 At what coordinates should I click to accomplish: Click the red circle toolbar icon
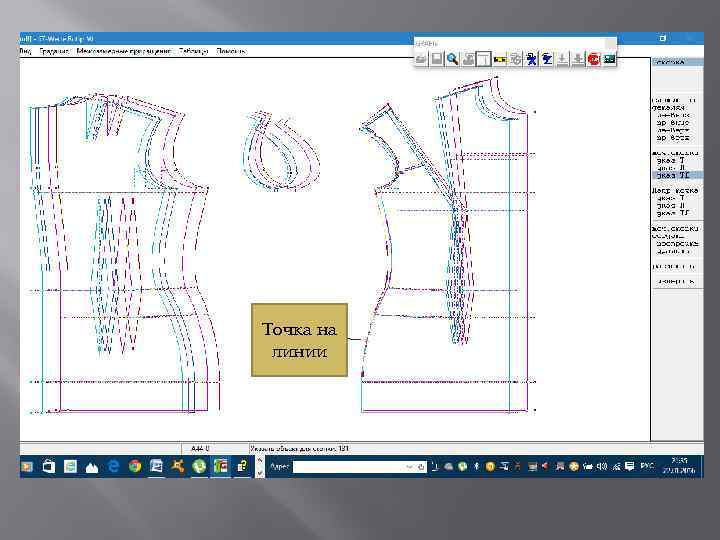tap(594, 59)
